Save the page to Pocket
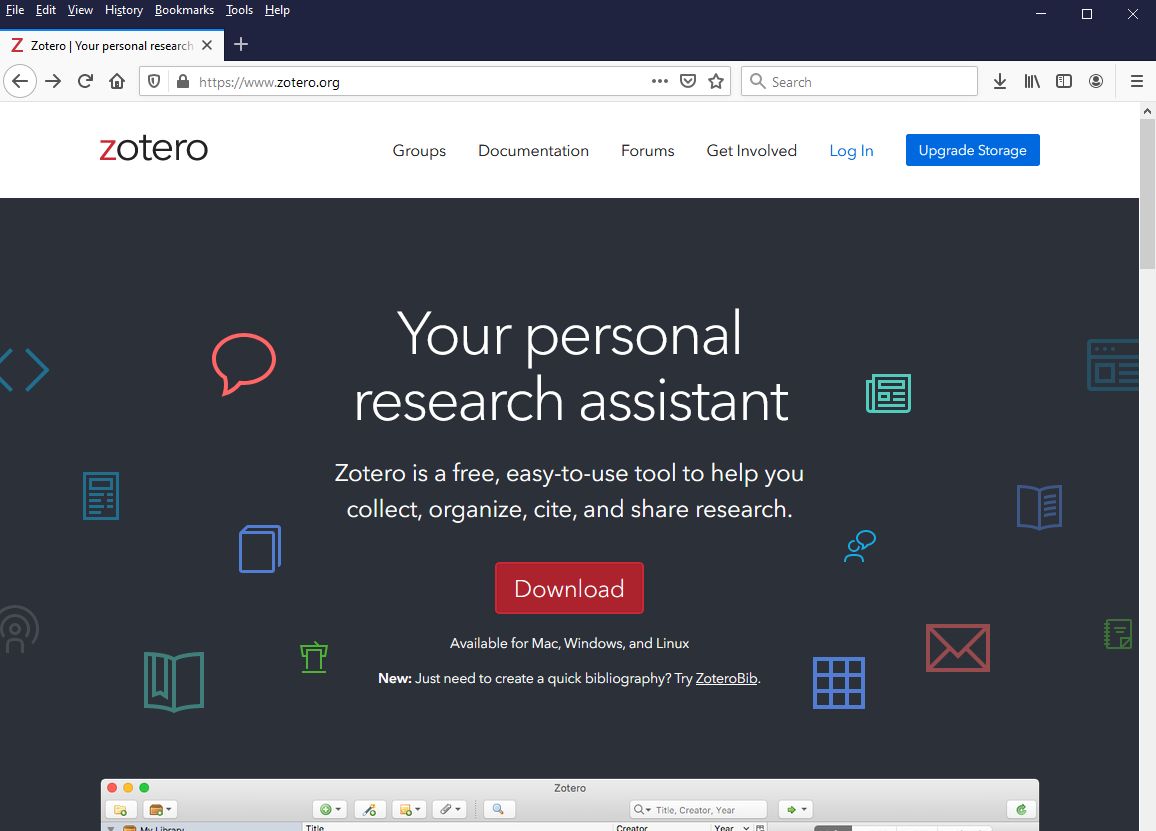 pyautogui.click(x=688, y=81)
